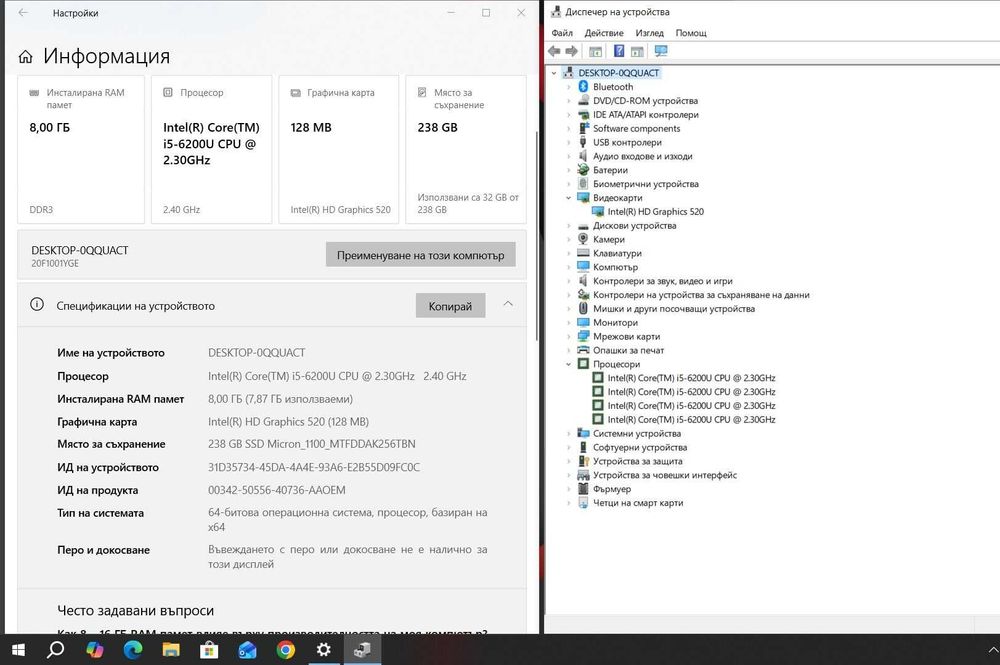Click the Графична карта info card
Viewport: 1000px width, 665px height.
339,150
